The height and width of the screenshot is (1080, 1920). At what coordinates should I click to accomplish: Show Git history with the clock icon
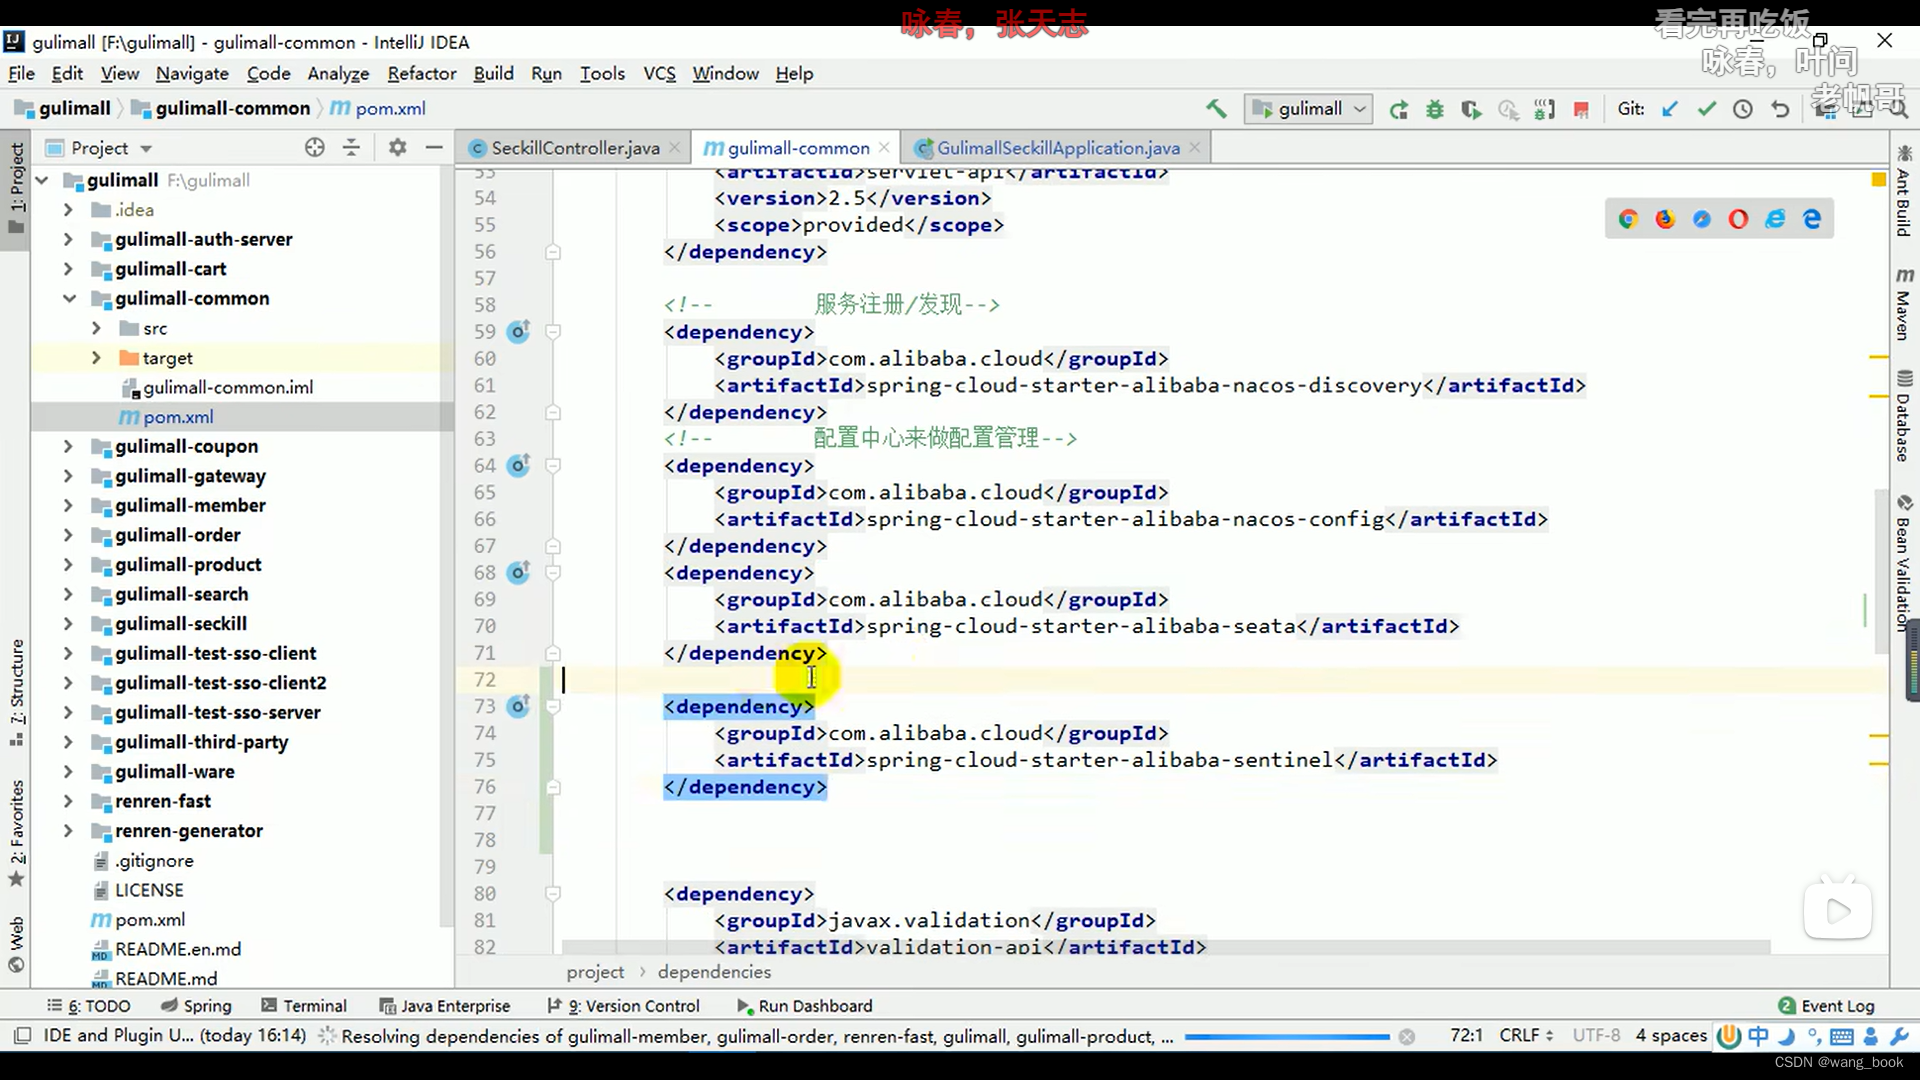[1743, 109]
